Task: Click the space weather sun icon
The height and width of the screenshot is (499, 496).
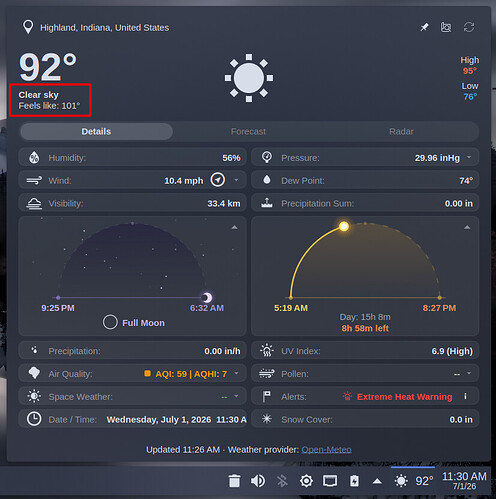Action: click(x=34, y=396)
